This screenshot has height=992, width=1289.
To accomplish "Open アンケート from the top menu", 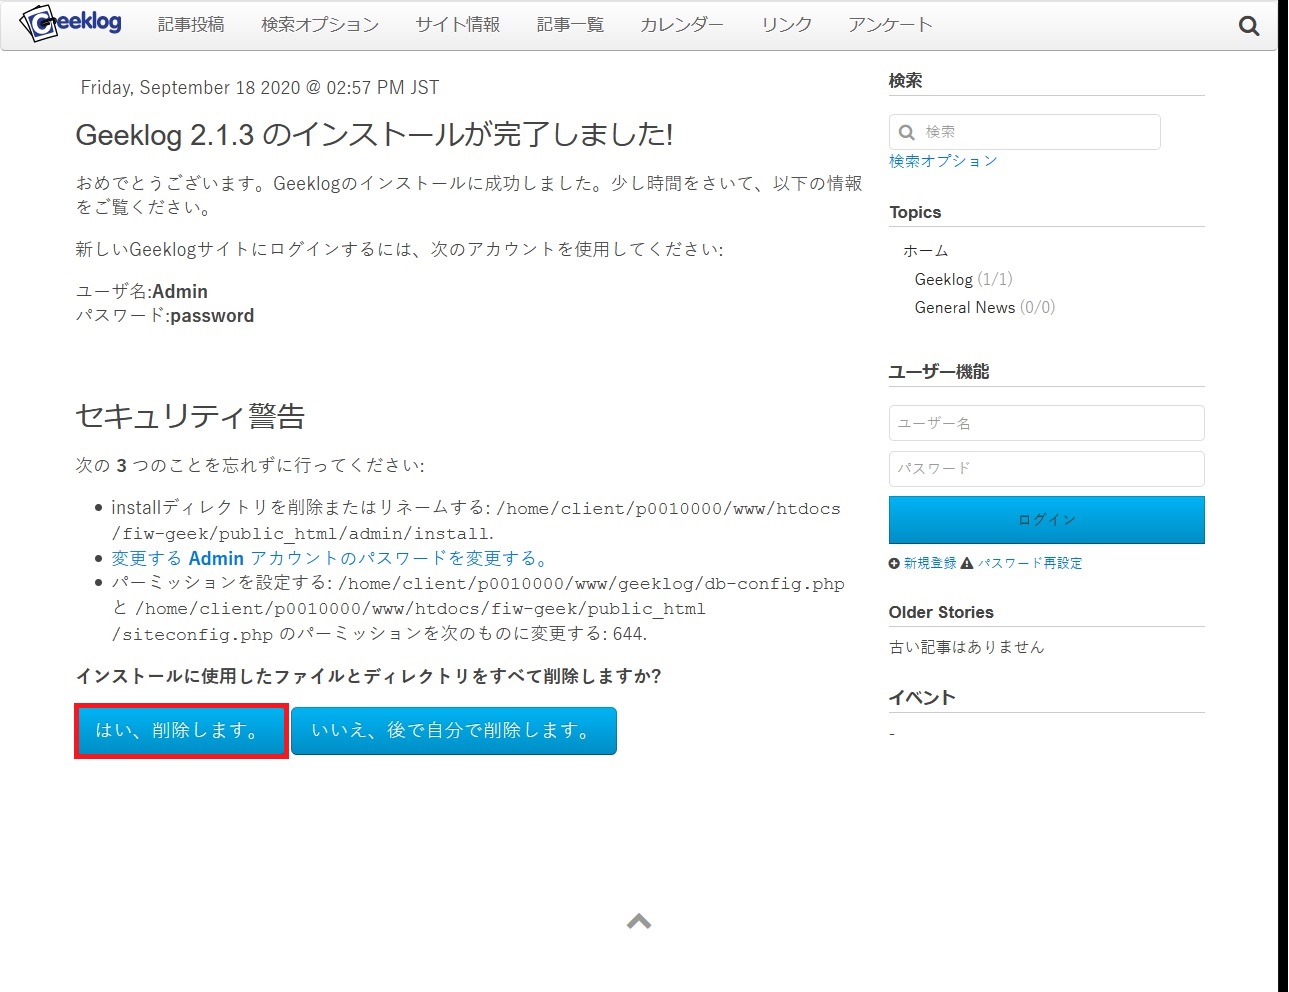I will click(890, 25).
